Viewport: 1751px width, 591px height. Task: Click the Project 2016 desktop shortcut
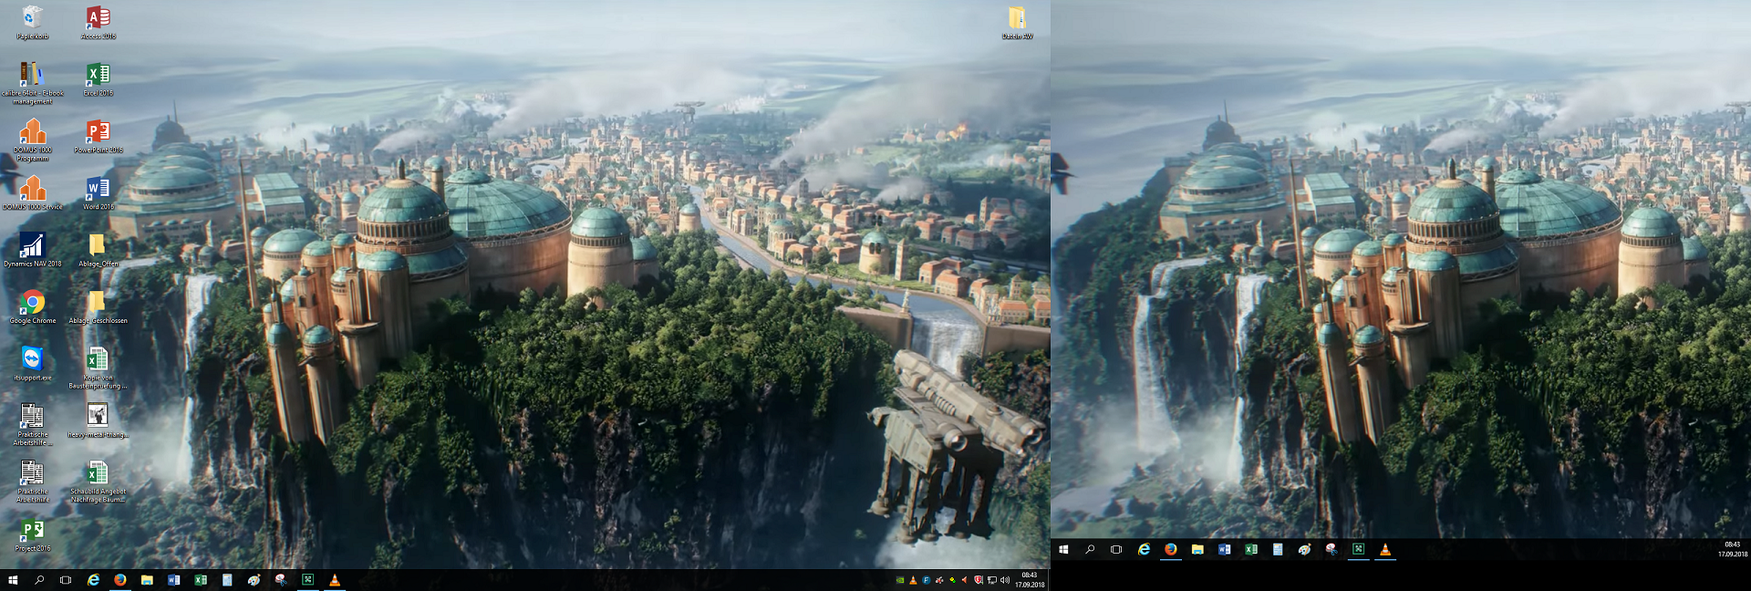pyautogui.click(x=32, y=530)
